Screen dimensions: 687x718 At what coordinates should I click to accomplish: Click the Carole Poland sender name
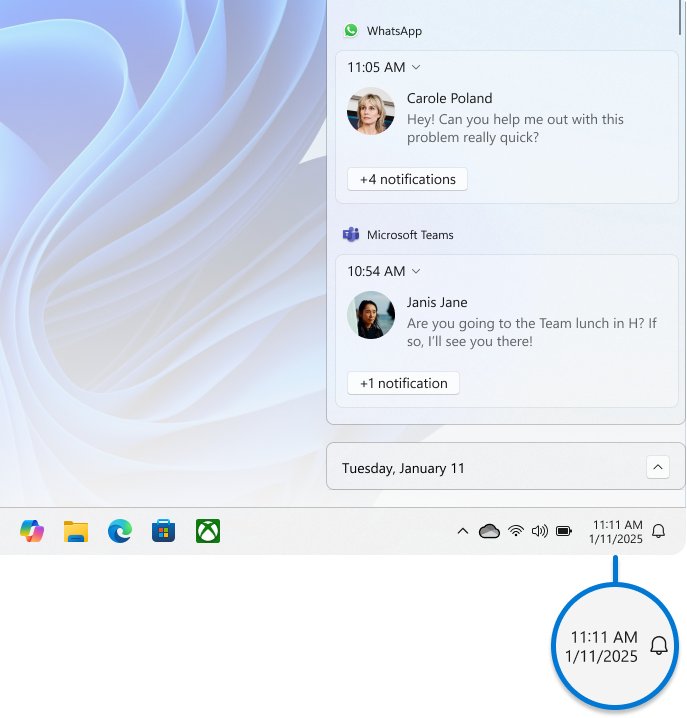tap(449, 98)
